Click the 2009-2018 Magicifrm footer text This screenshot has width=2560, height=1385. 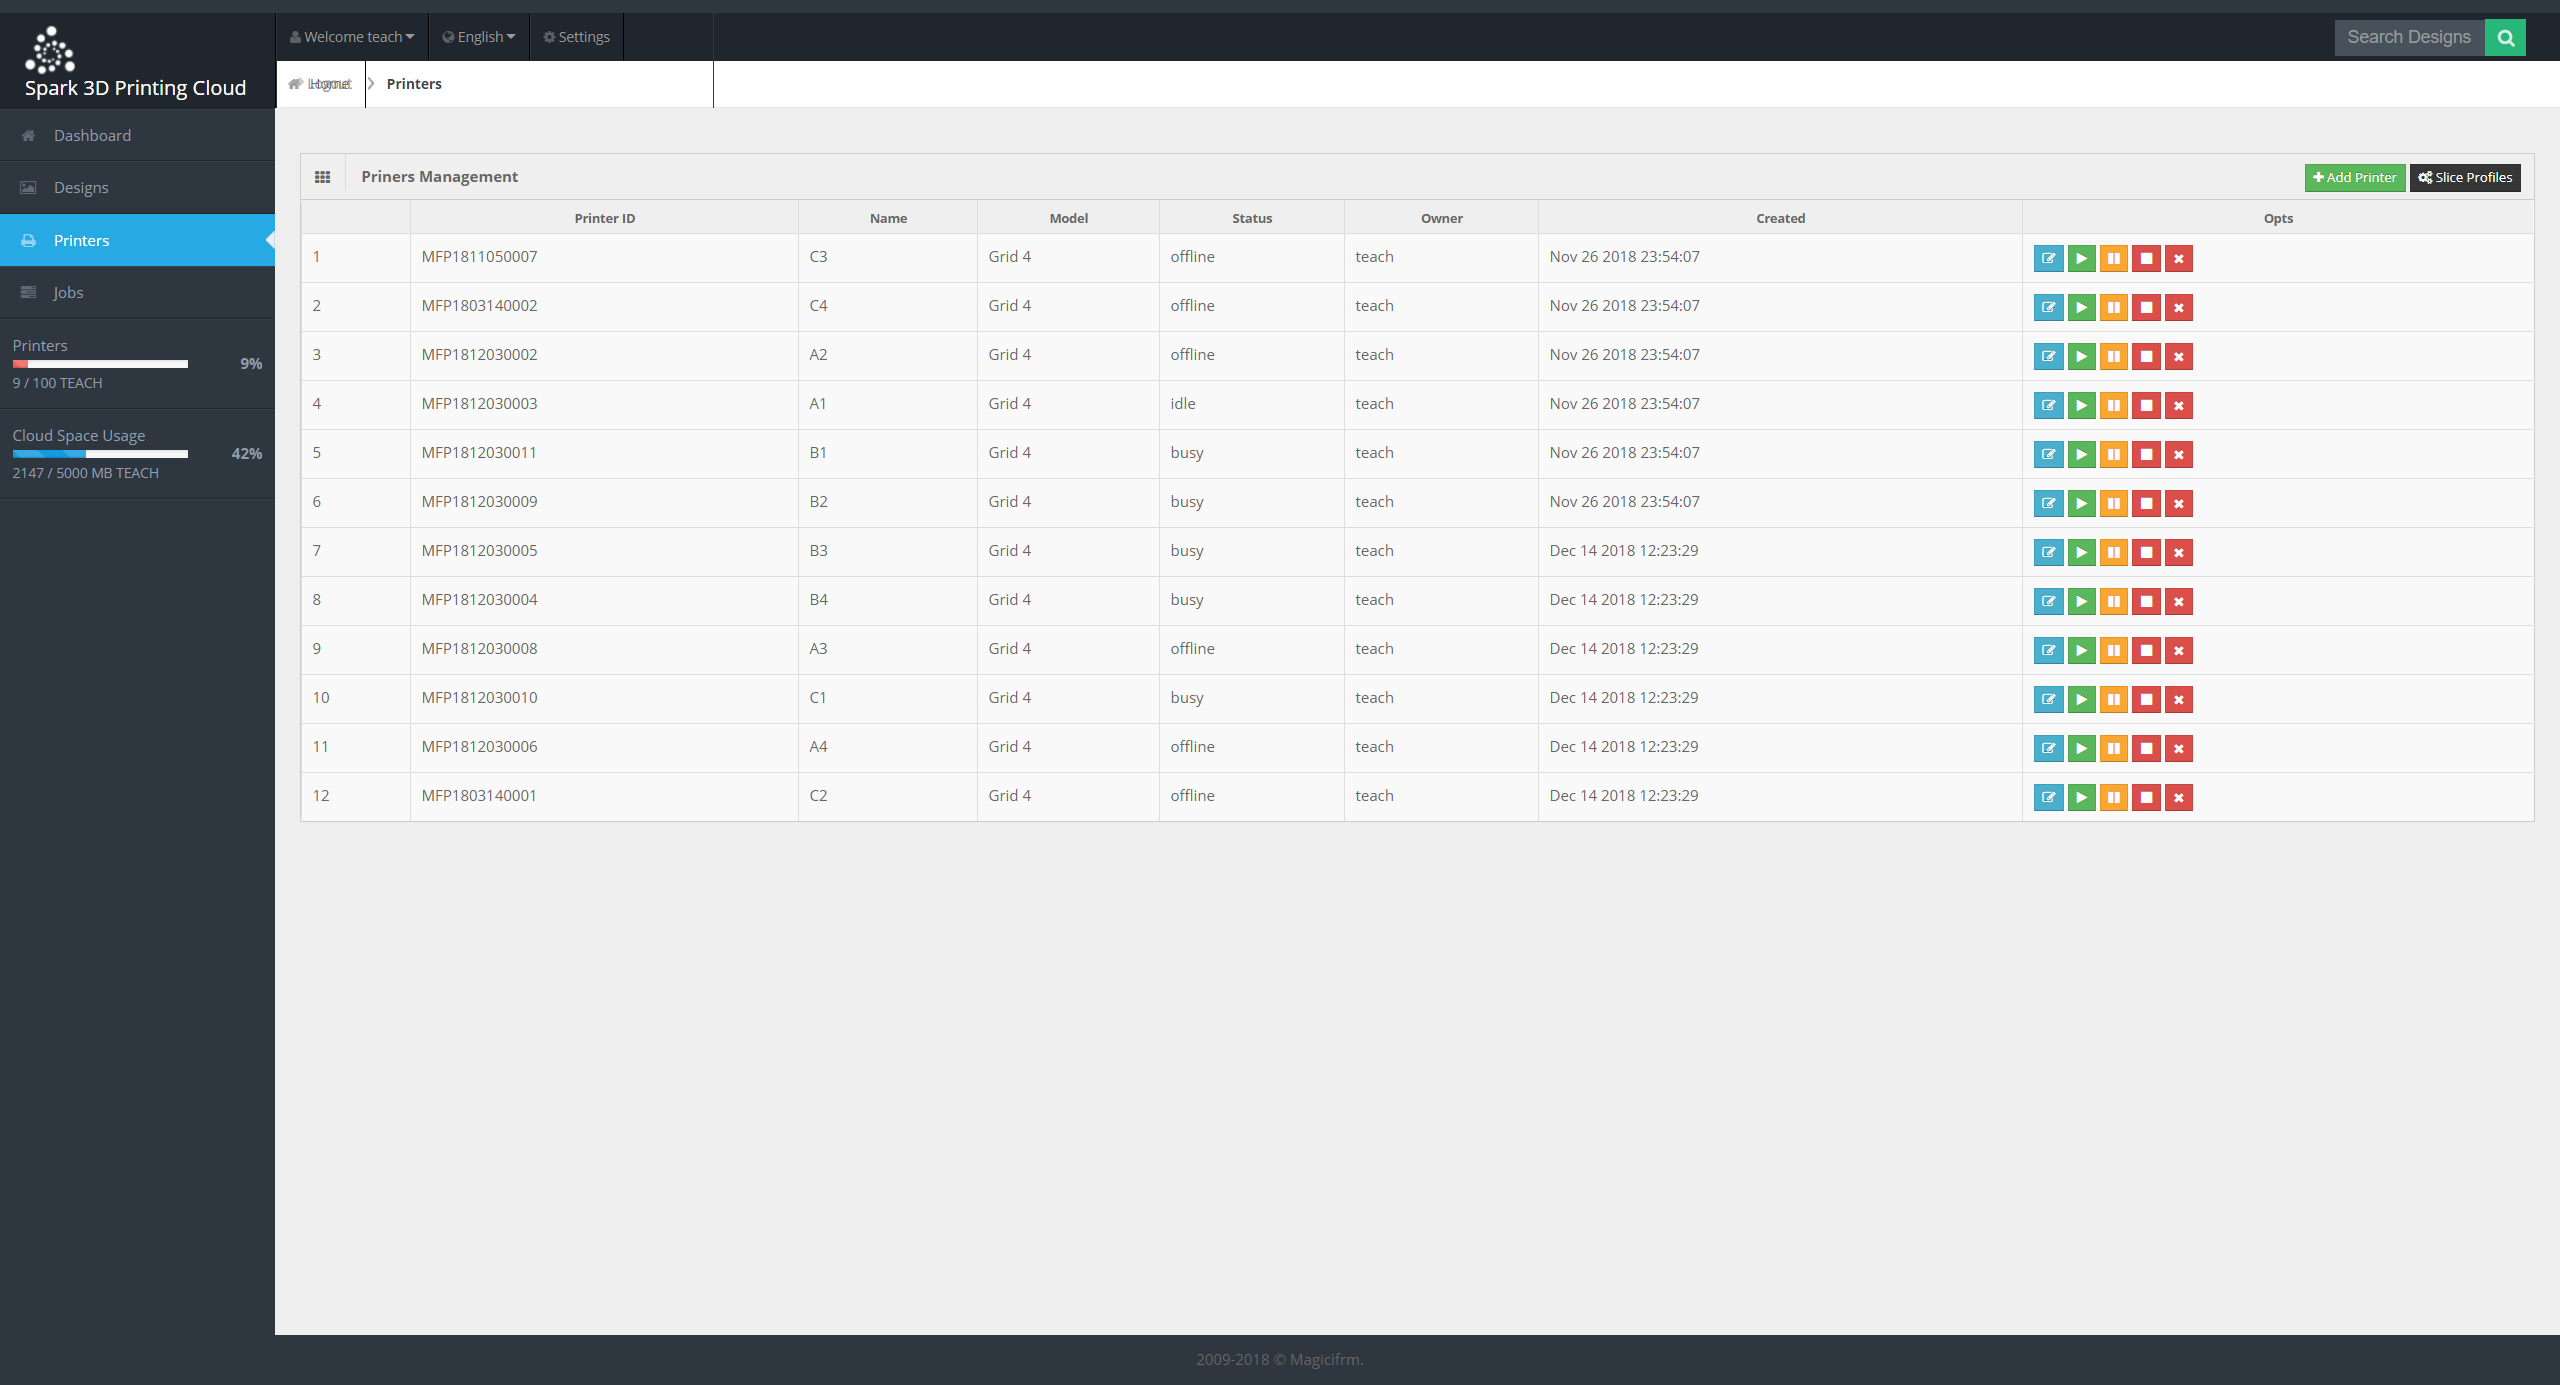pos(1279,1360)
